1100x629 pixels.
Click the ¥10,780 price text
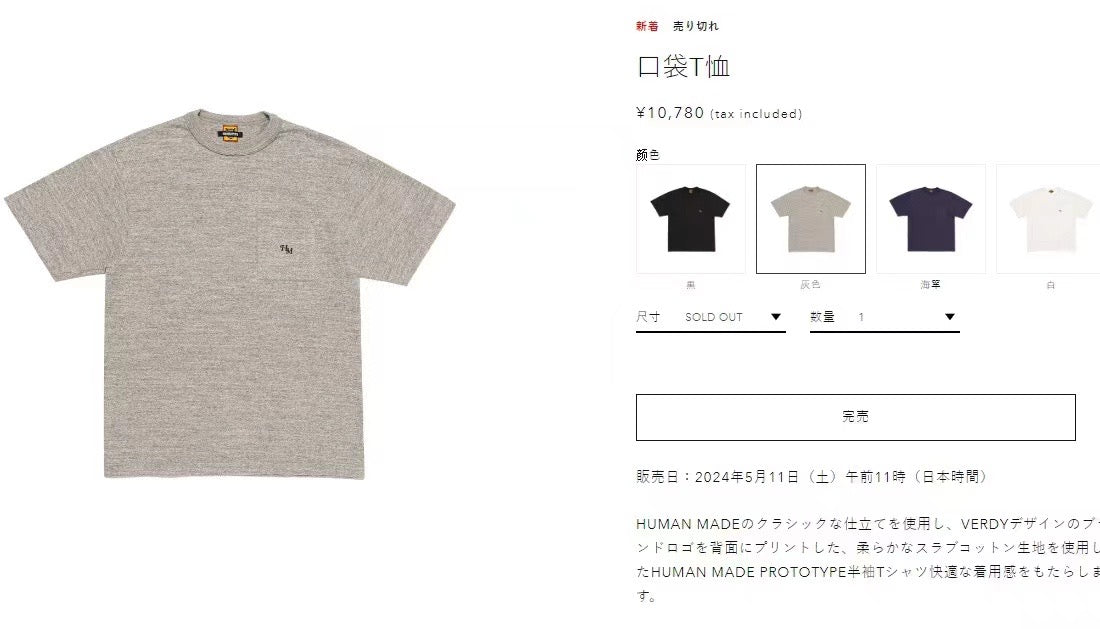[x=670, y=113]
